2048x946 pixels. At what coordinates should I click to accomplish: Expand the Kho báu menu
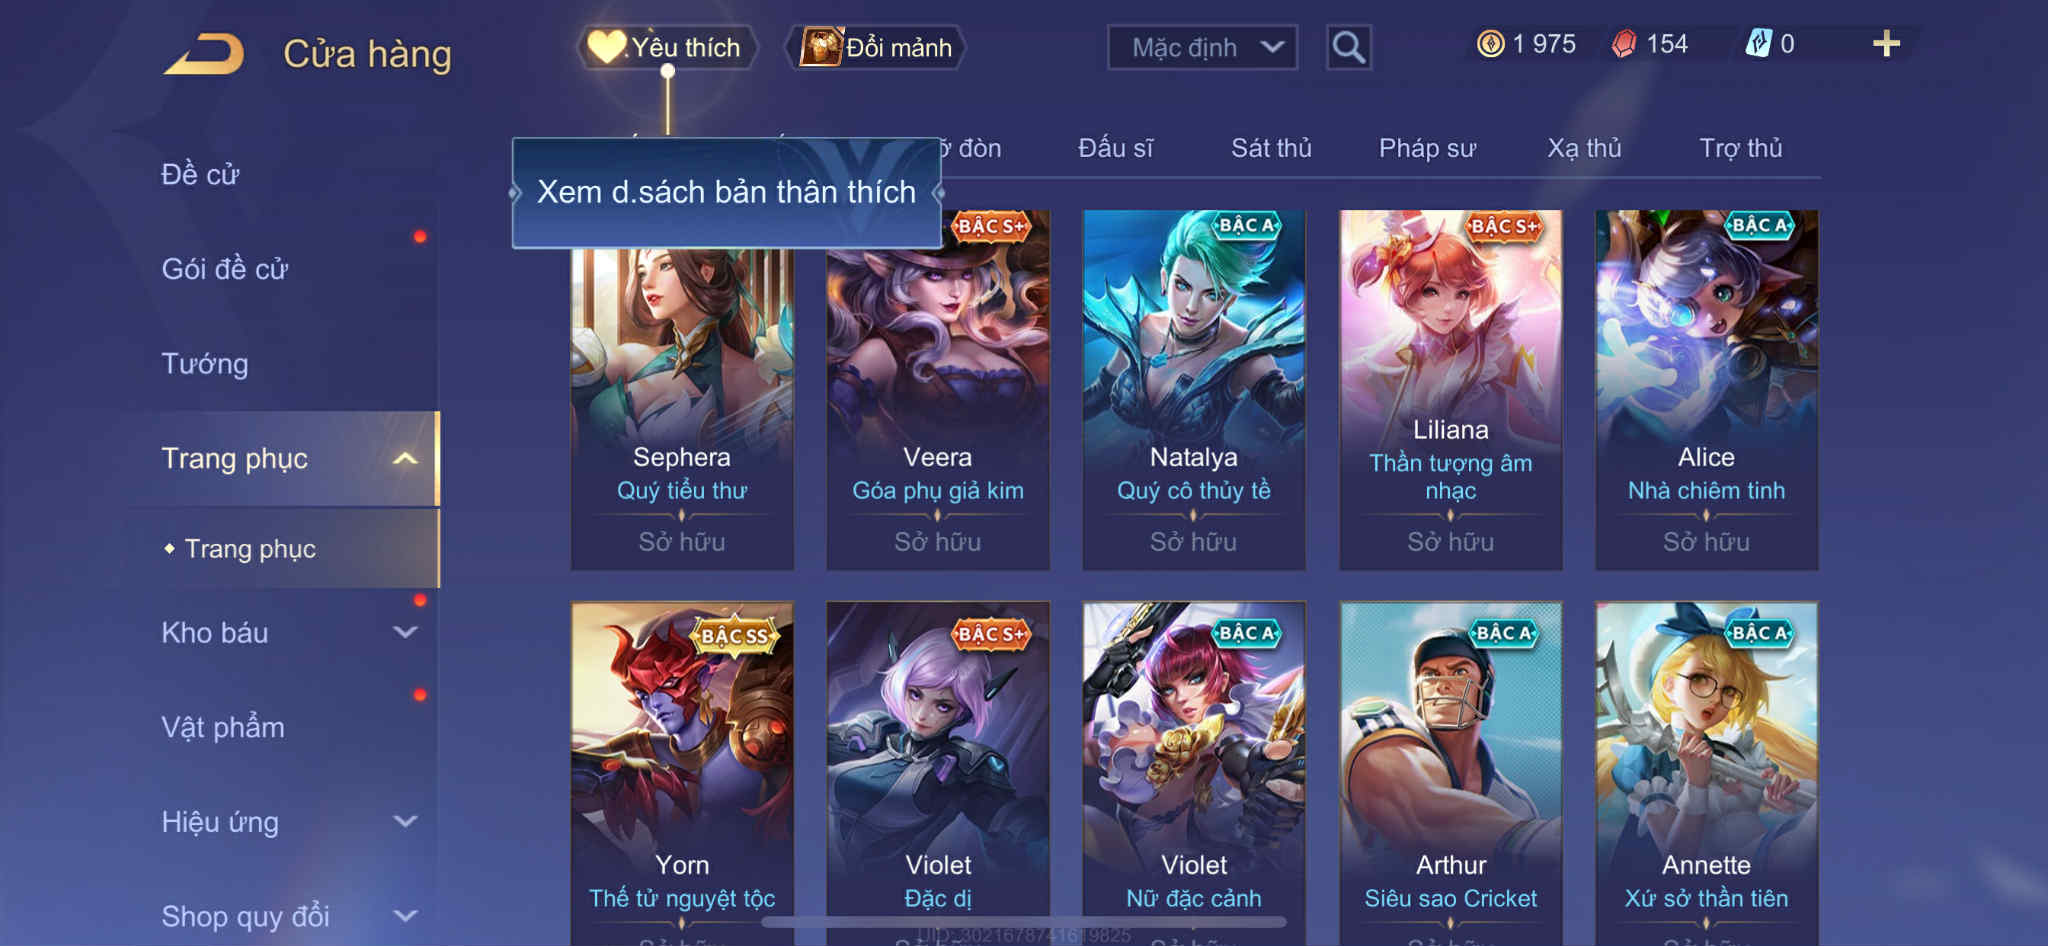[405, 632]
